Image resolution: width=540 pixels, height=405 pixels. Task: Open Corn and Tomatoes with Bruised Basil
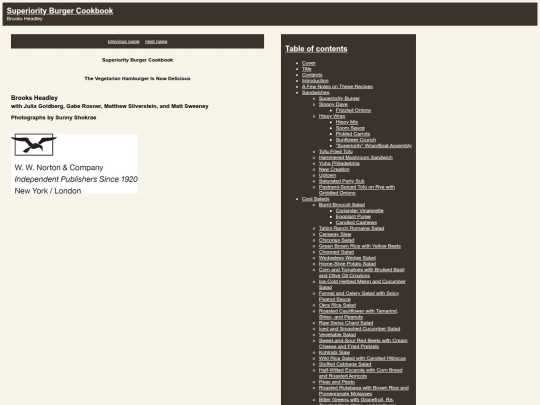pos(362,272)
